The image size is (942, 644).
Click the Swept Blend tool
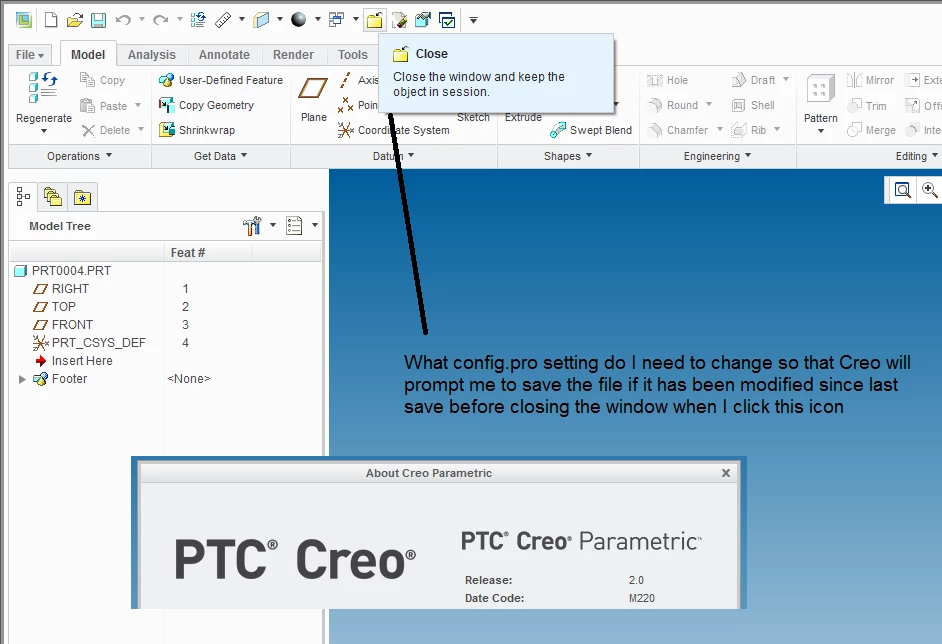591,130
